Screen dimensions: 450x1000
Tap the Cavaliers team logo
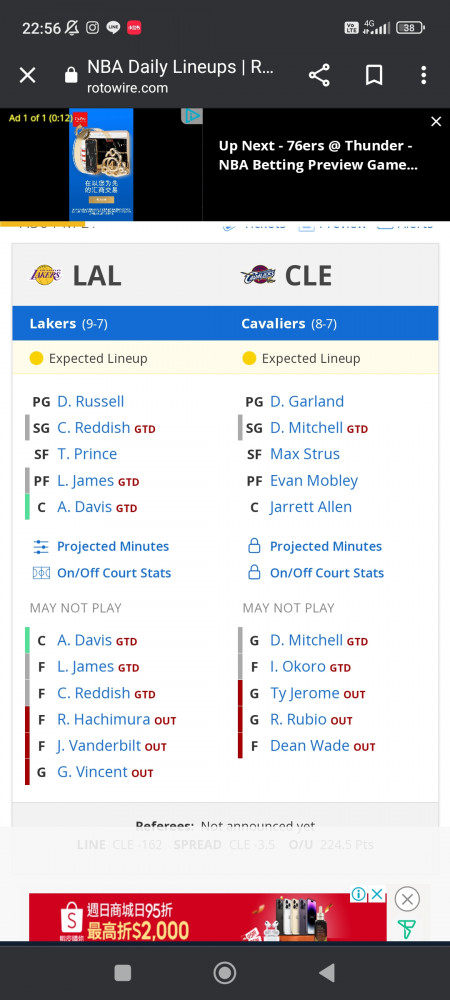click(x=258, y=276)
